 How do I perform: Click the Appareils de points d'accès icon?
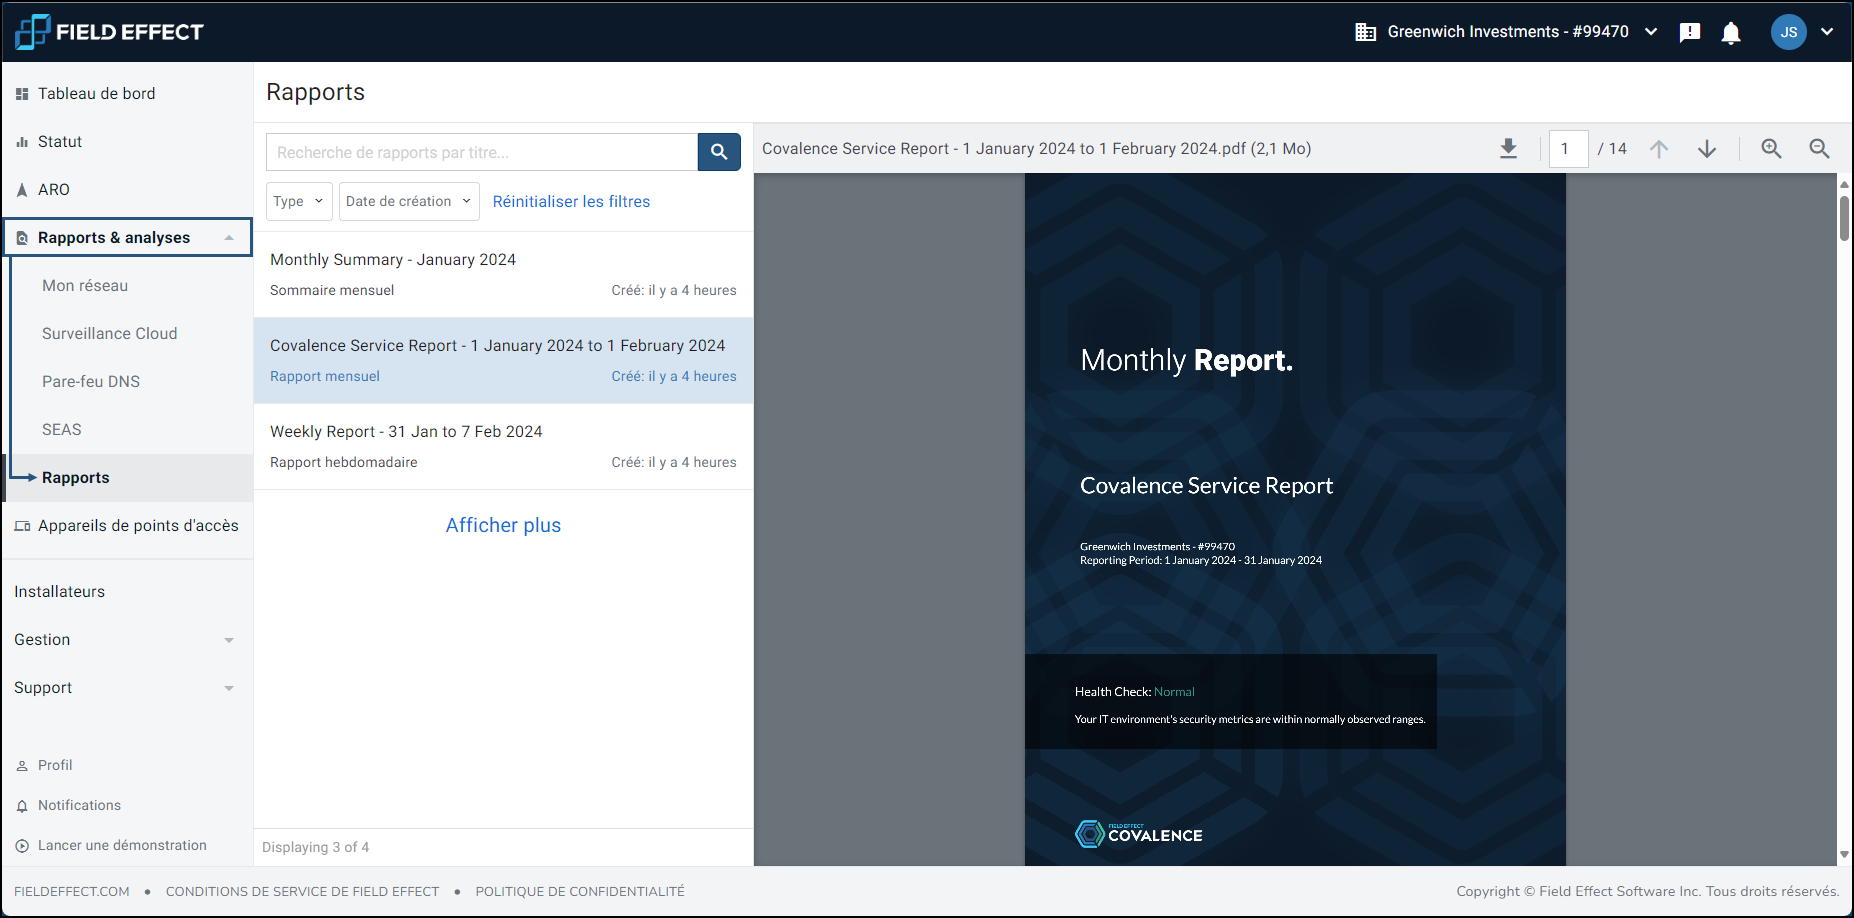(x=22, y=526)
